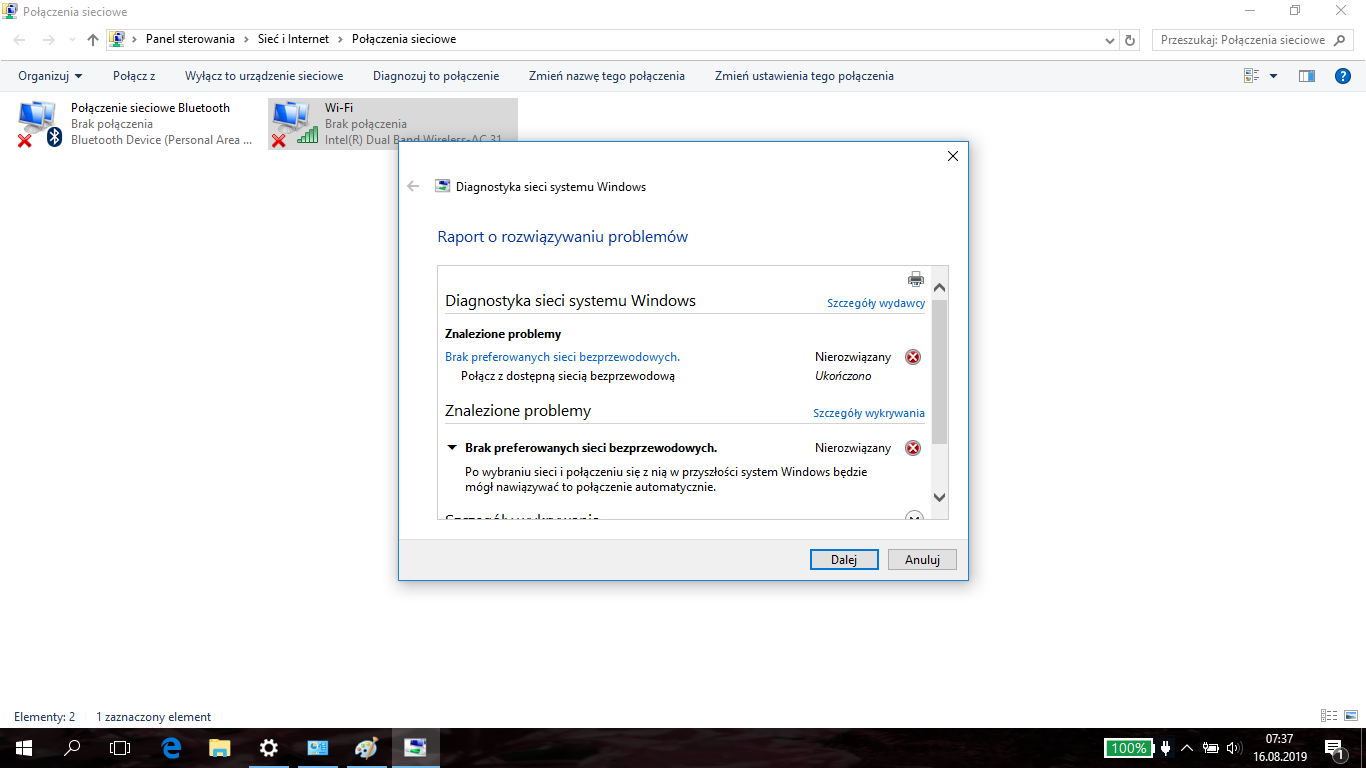Screen dimensions: 1366x768
Task: Launch Microsoft Edge from the taskbar
Action: coord(171,747)
